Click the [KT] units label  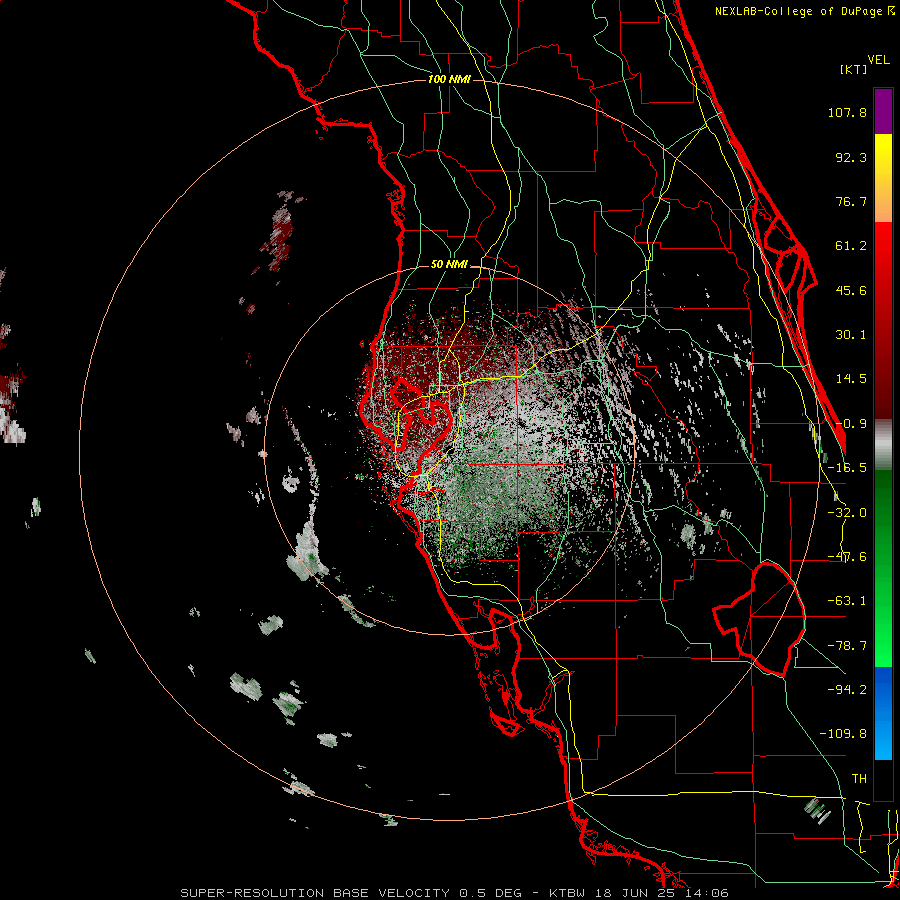click(854, 69)
